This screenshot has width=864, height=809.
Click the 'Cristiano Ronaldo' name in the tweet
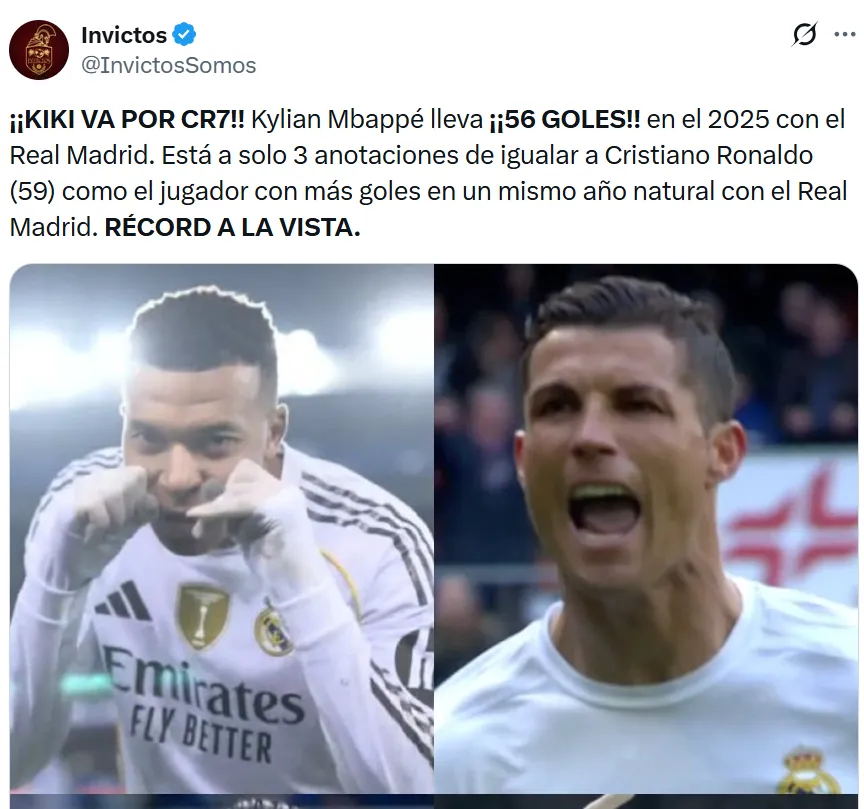pos(709,155)
